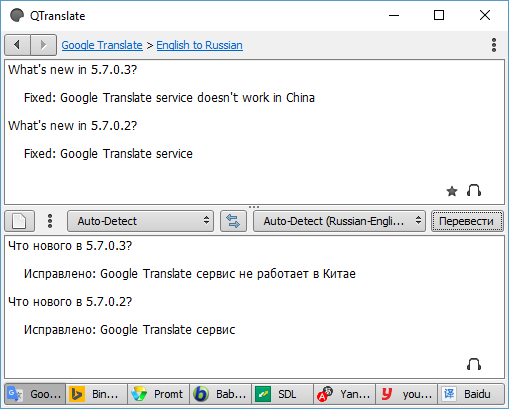The width and height of the screenshot is (509, 409).
Task: Minimize the QTranslate window
Action: [394, 15]
